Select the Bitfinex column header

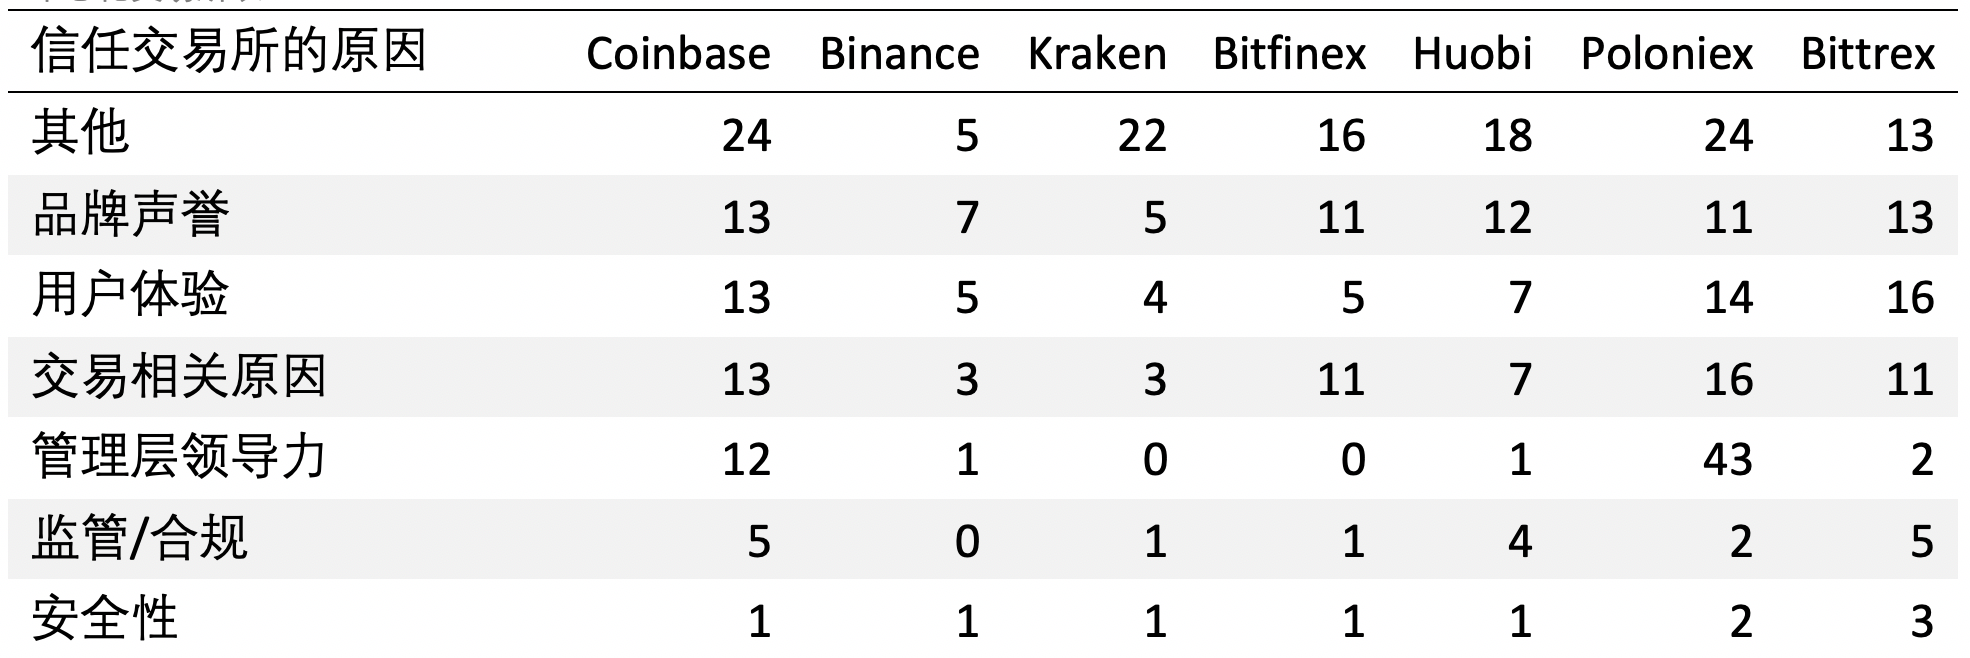tap(1289, 54)
